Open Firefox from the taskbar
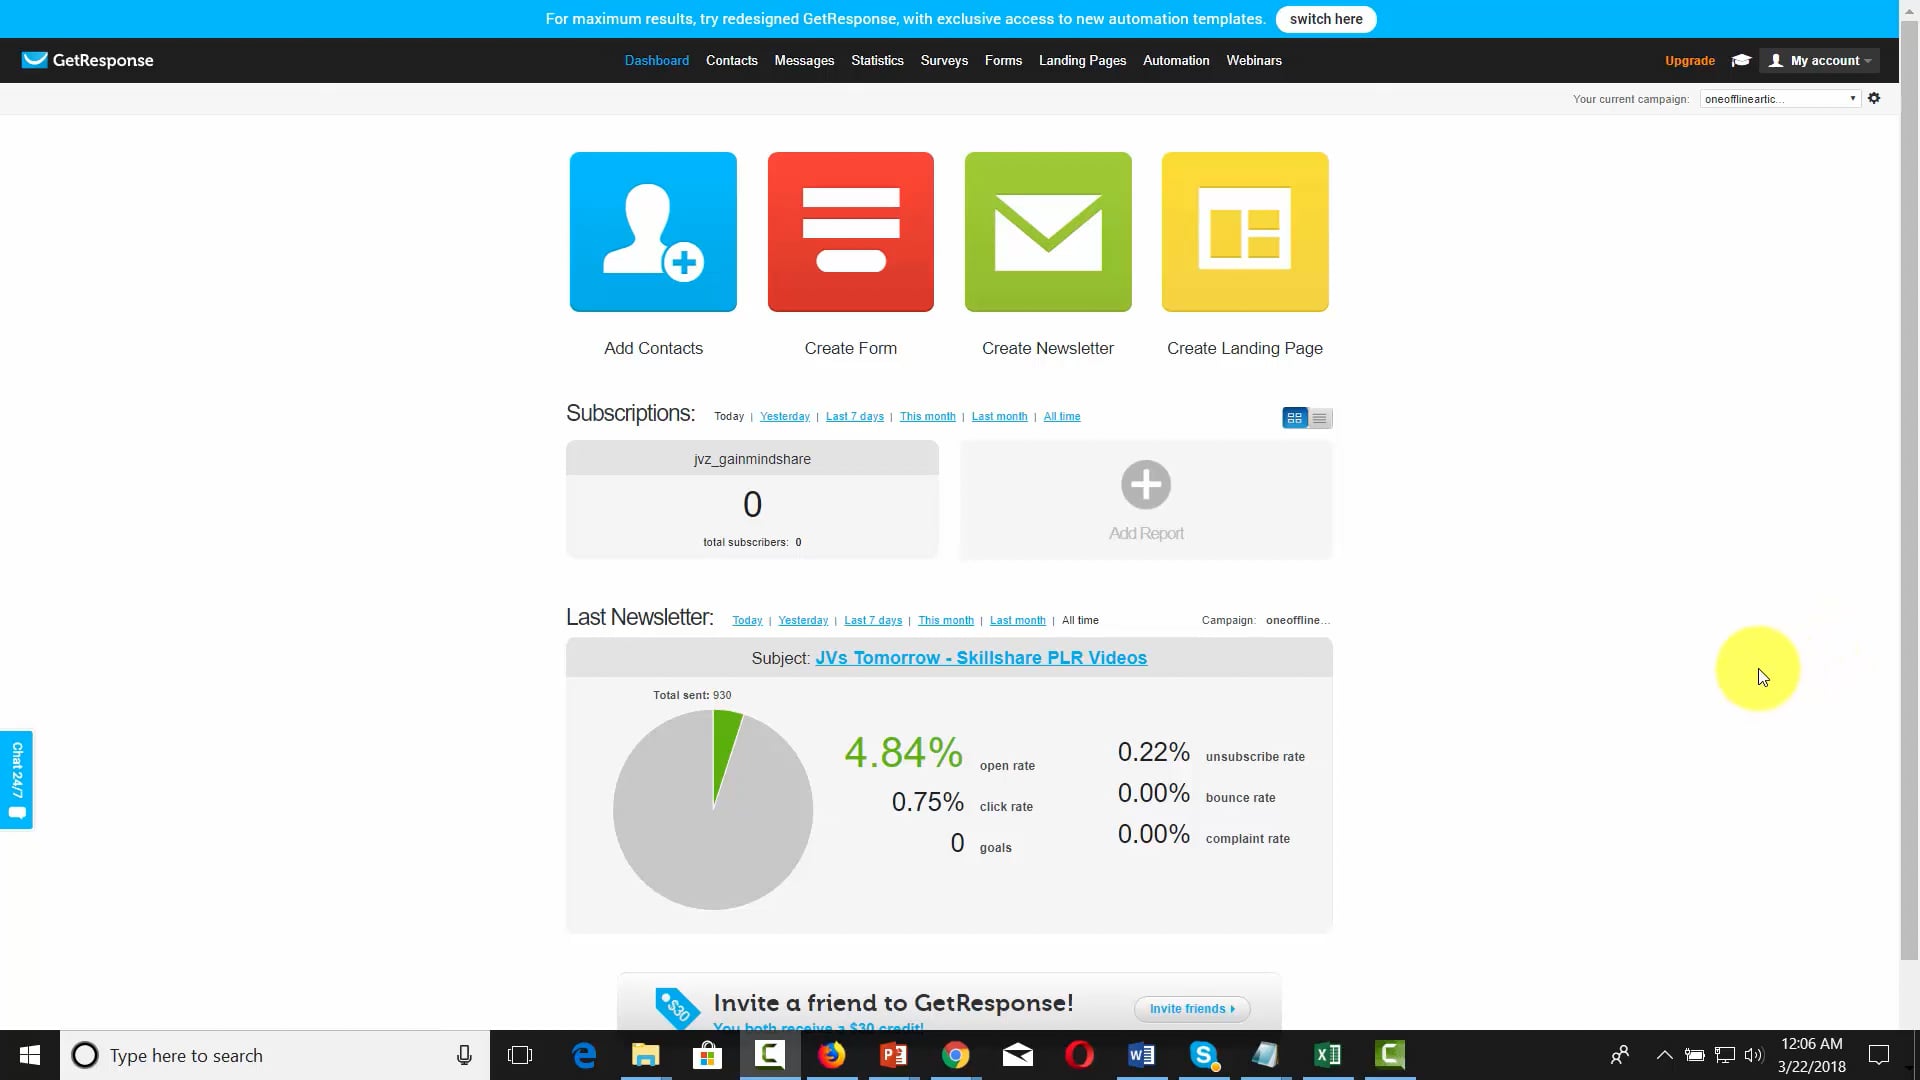This screenshot has height=1080, width=1920. pyautogui.click(x=832, y=1055)
